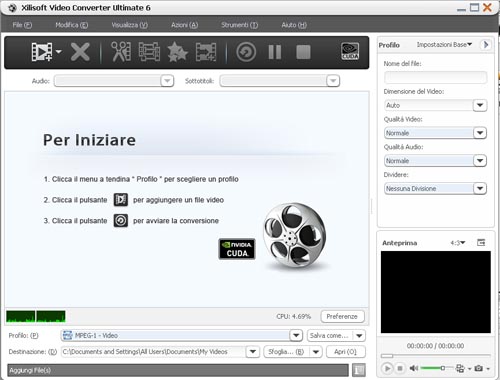
Task: Stop the preview playback
Action: click(x=400, y=368)
